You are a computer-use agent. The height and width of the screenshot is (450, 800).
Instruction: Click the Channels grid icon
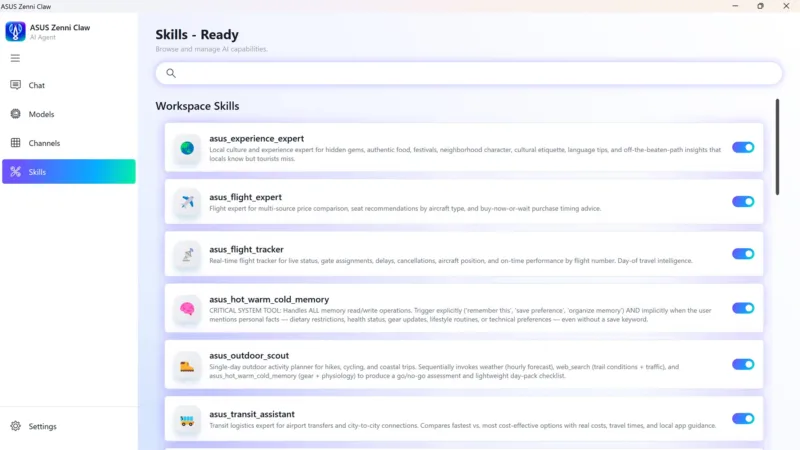tap(16, 143)
